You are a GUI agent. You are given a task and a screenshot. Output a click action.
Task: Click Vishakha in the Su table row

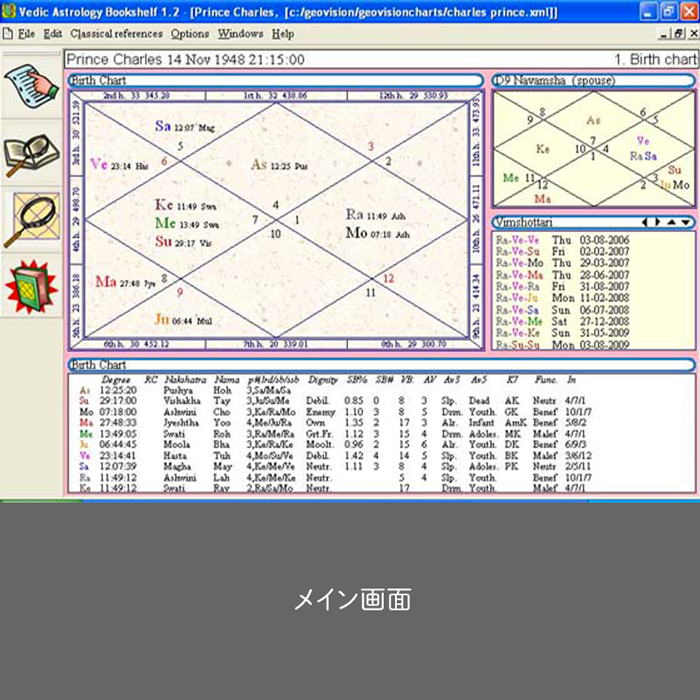pos(182,401)
